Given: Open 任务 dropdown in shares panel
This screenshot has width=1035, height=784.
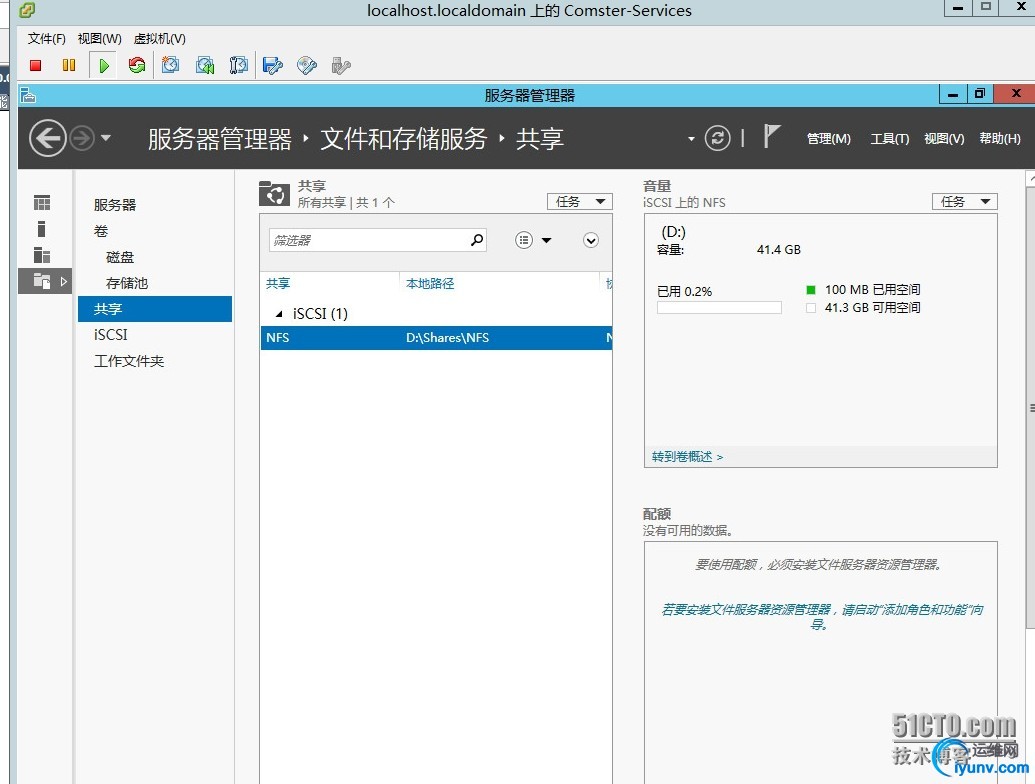Looking at the screenshot, I should pos(580,201).
